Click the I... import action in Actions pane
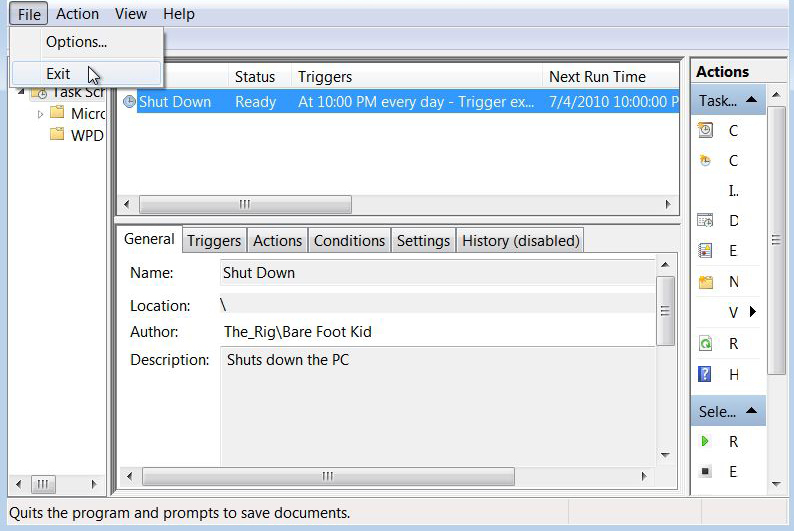This screenshot has width=794, height=531. 733,191
